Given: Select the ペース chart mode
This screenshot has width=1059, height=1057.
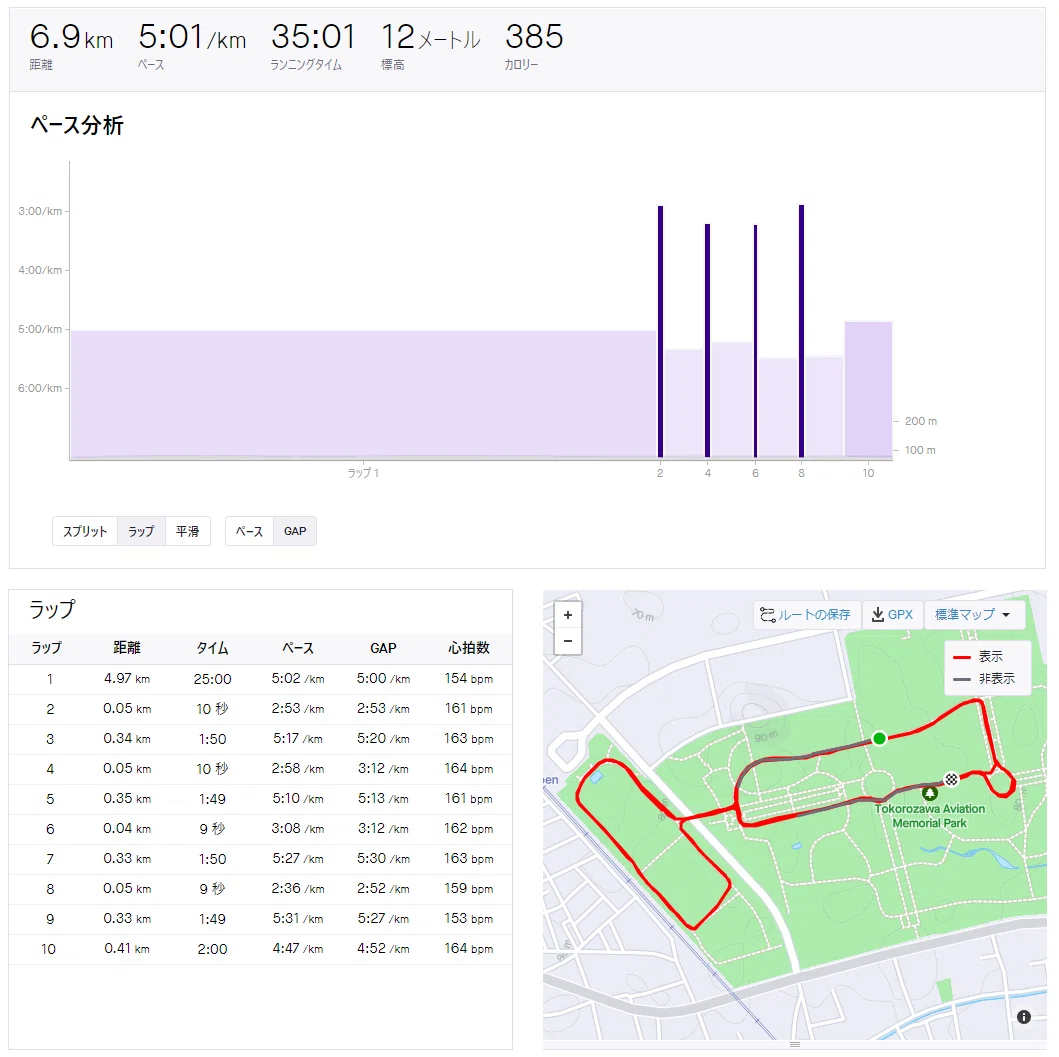Looking at the screenshot, I should [x=249, y=531].
